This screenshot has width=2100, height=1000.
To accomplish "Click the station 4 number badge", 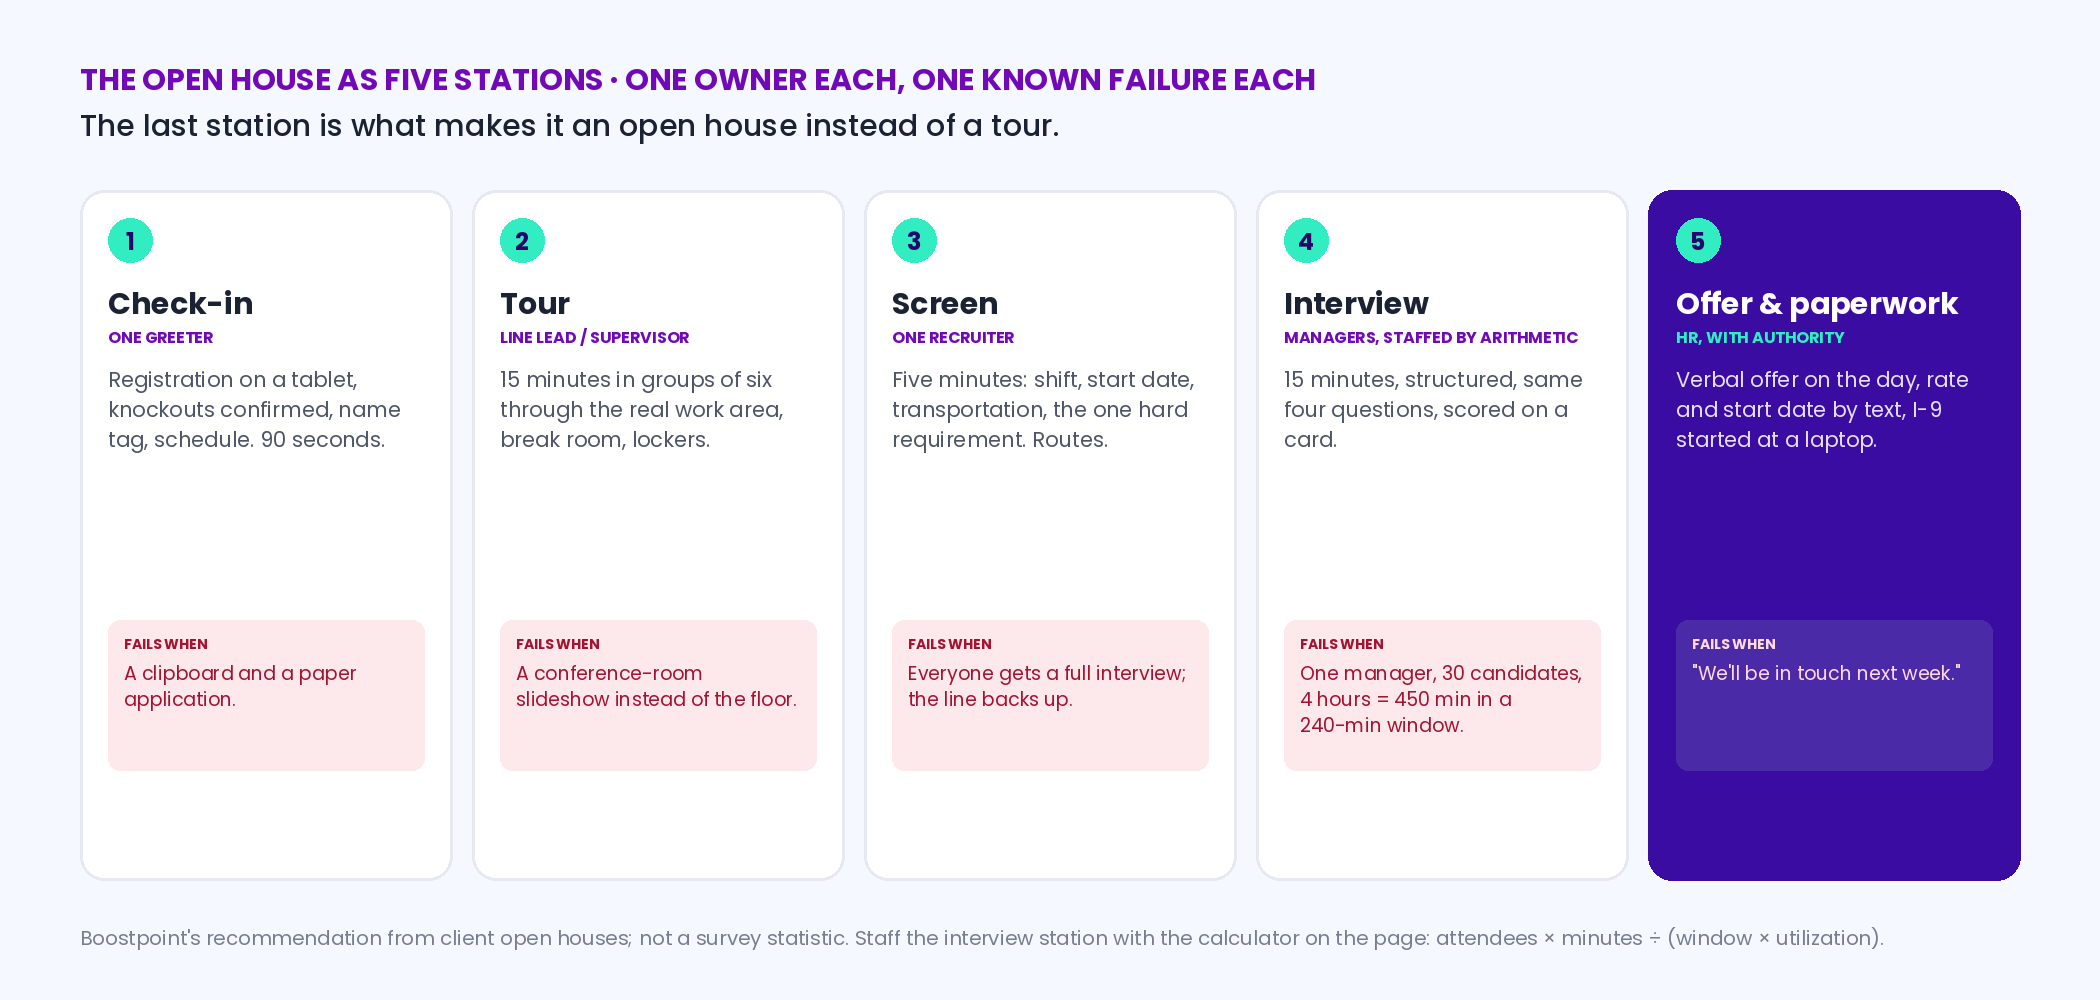I will tap(1306, 241).
